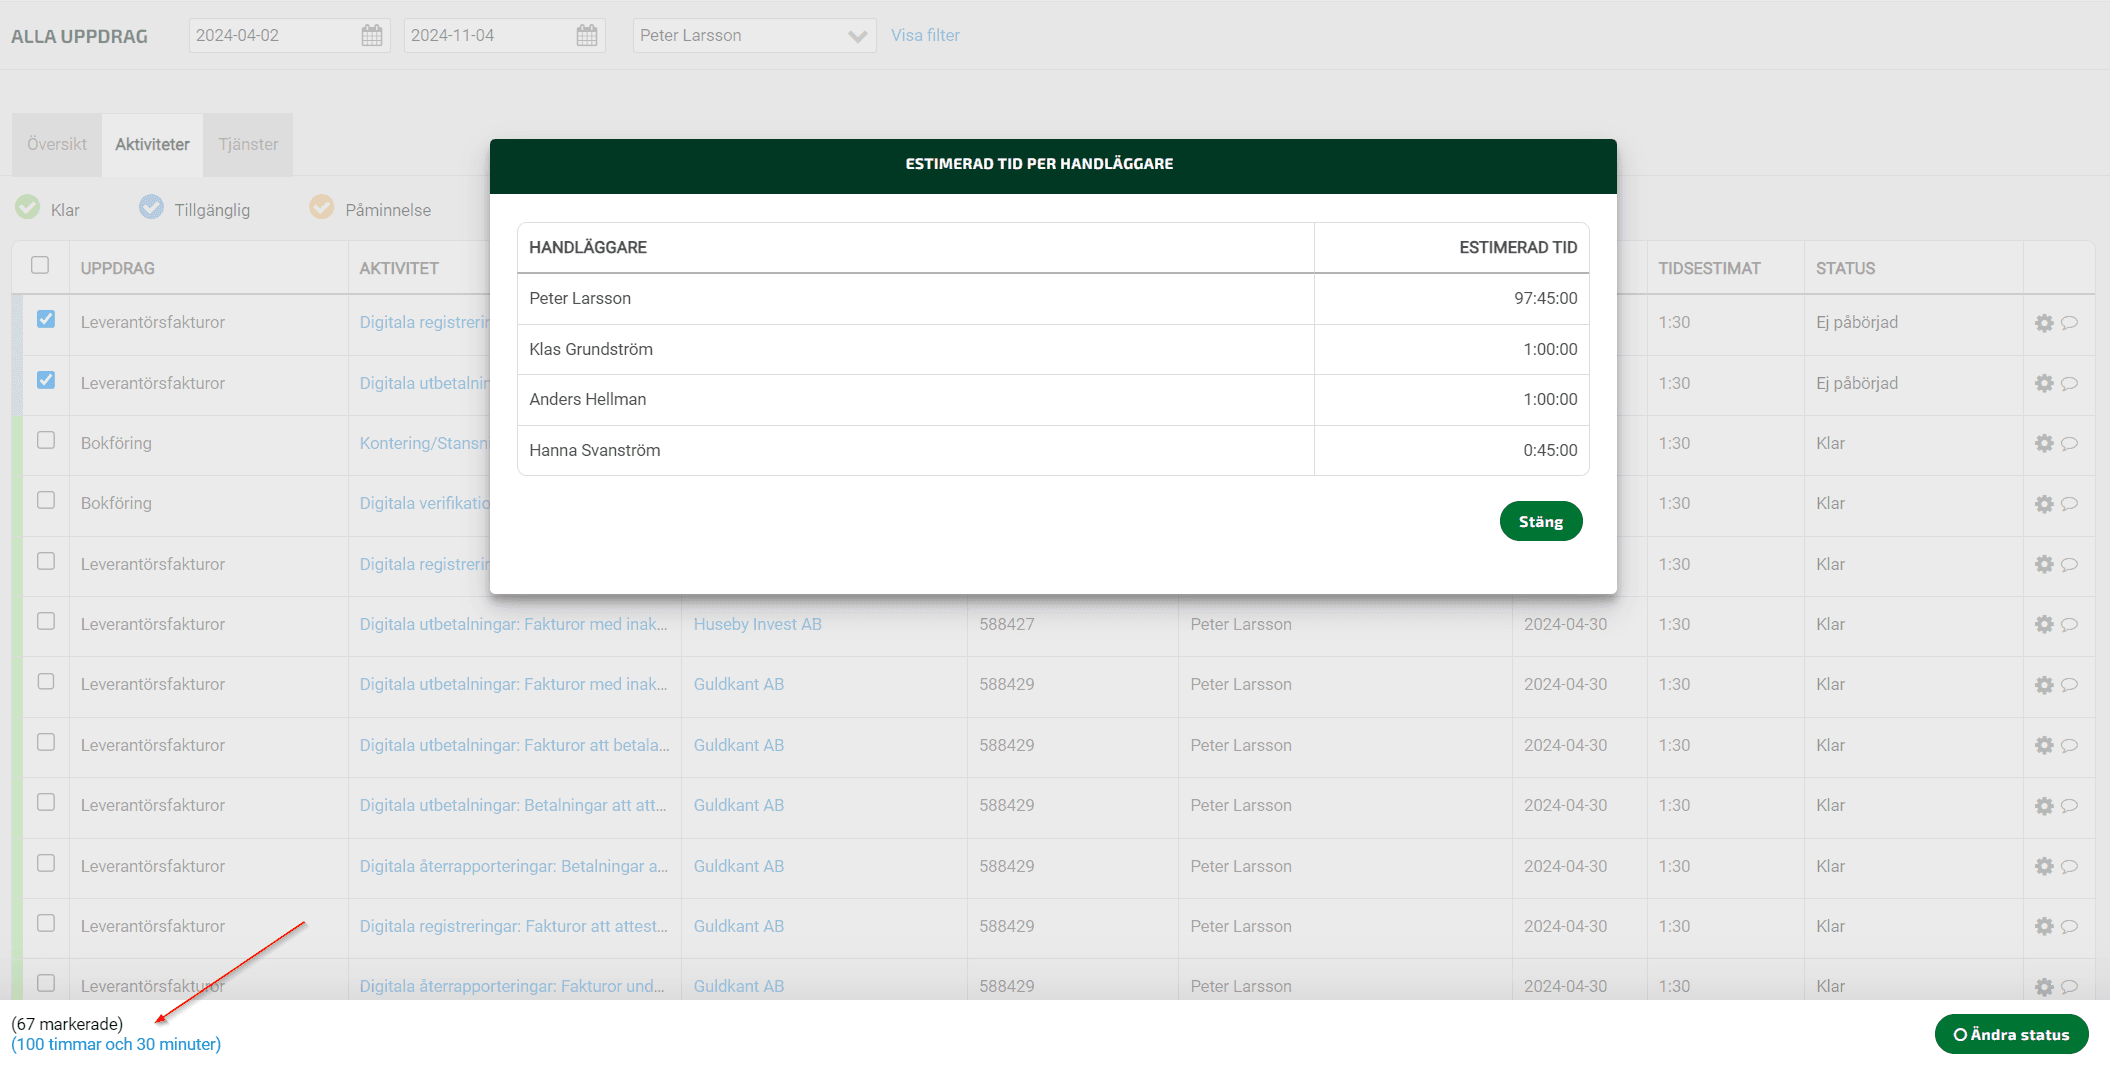The height and width of the screenshot is (1071, 2110).
Task: Open calendar picker for start date 2024-04-02
Action: pos(372,36)
